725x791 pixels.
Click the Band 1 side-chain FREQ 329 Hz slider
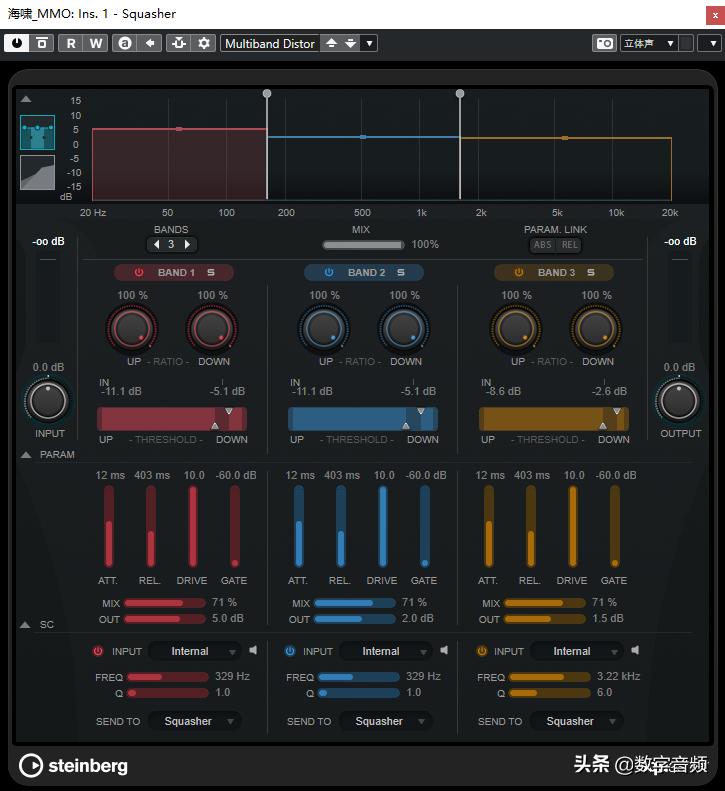click(x=168, y=677)
